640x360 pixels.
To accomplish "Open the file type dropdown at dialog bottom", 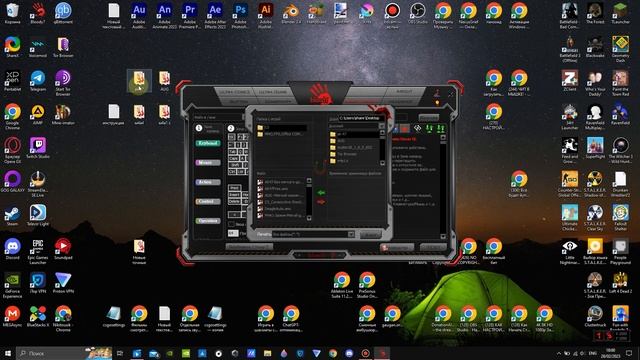I will tap(351, 234).
